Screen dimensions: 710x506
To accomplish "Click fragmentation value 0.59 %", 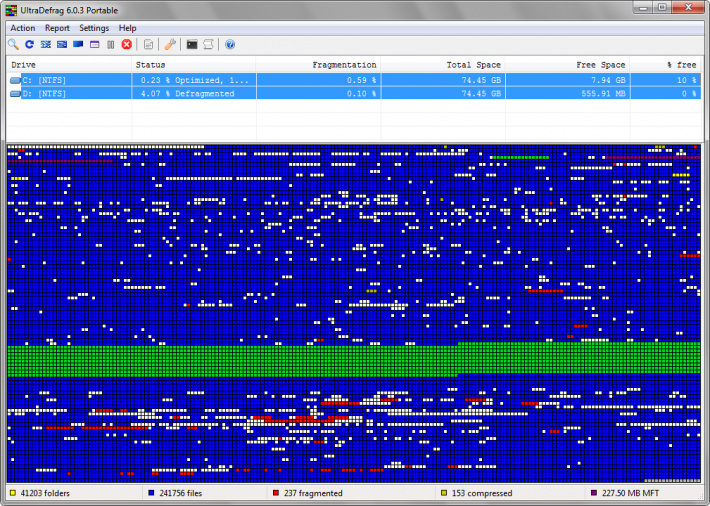I will (361, 80).
